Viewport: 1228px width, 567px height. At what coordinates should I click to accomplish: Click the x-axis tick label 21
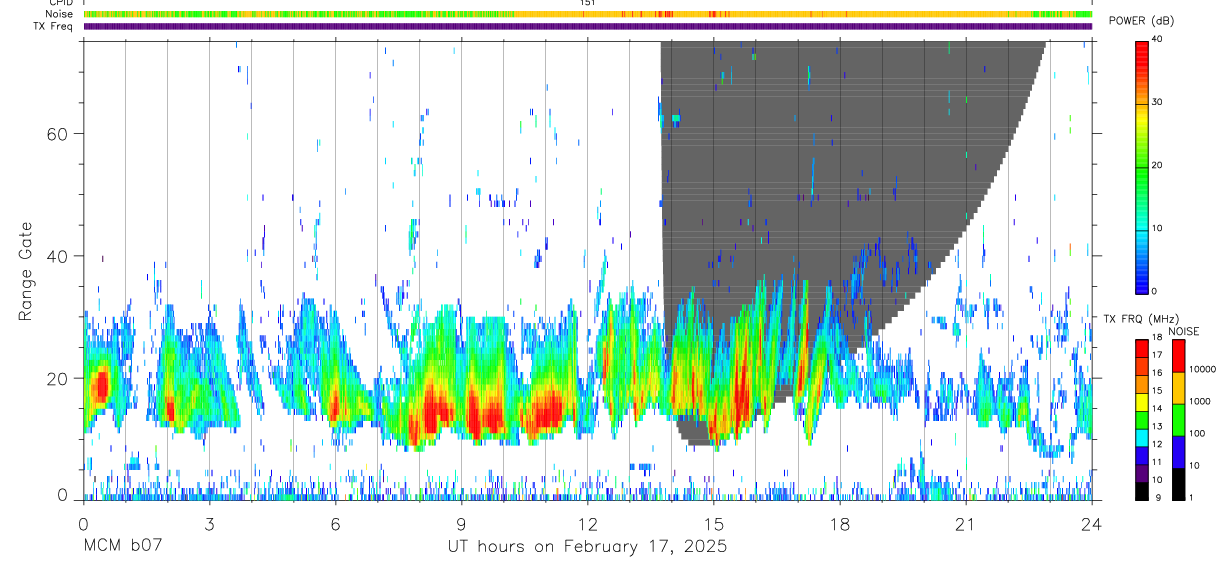coord(965,524)
